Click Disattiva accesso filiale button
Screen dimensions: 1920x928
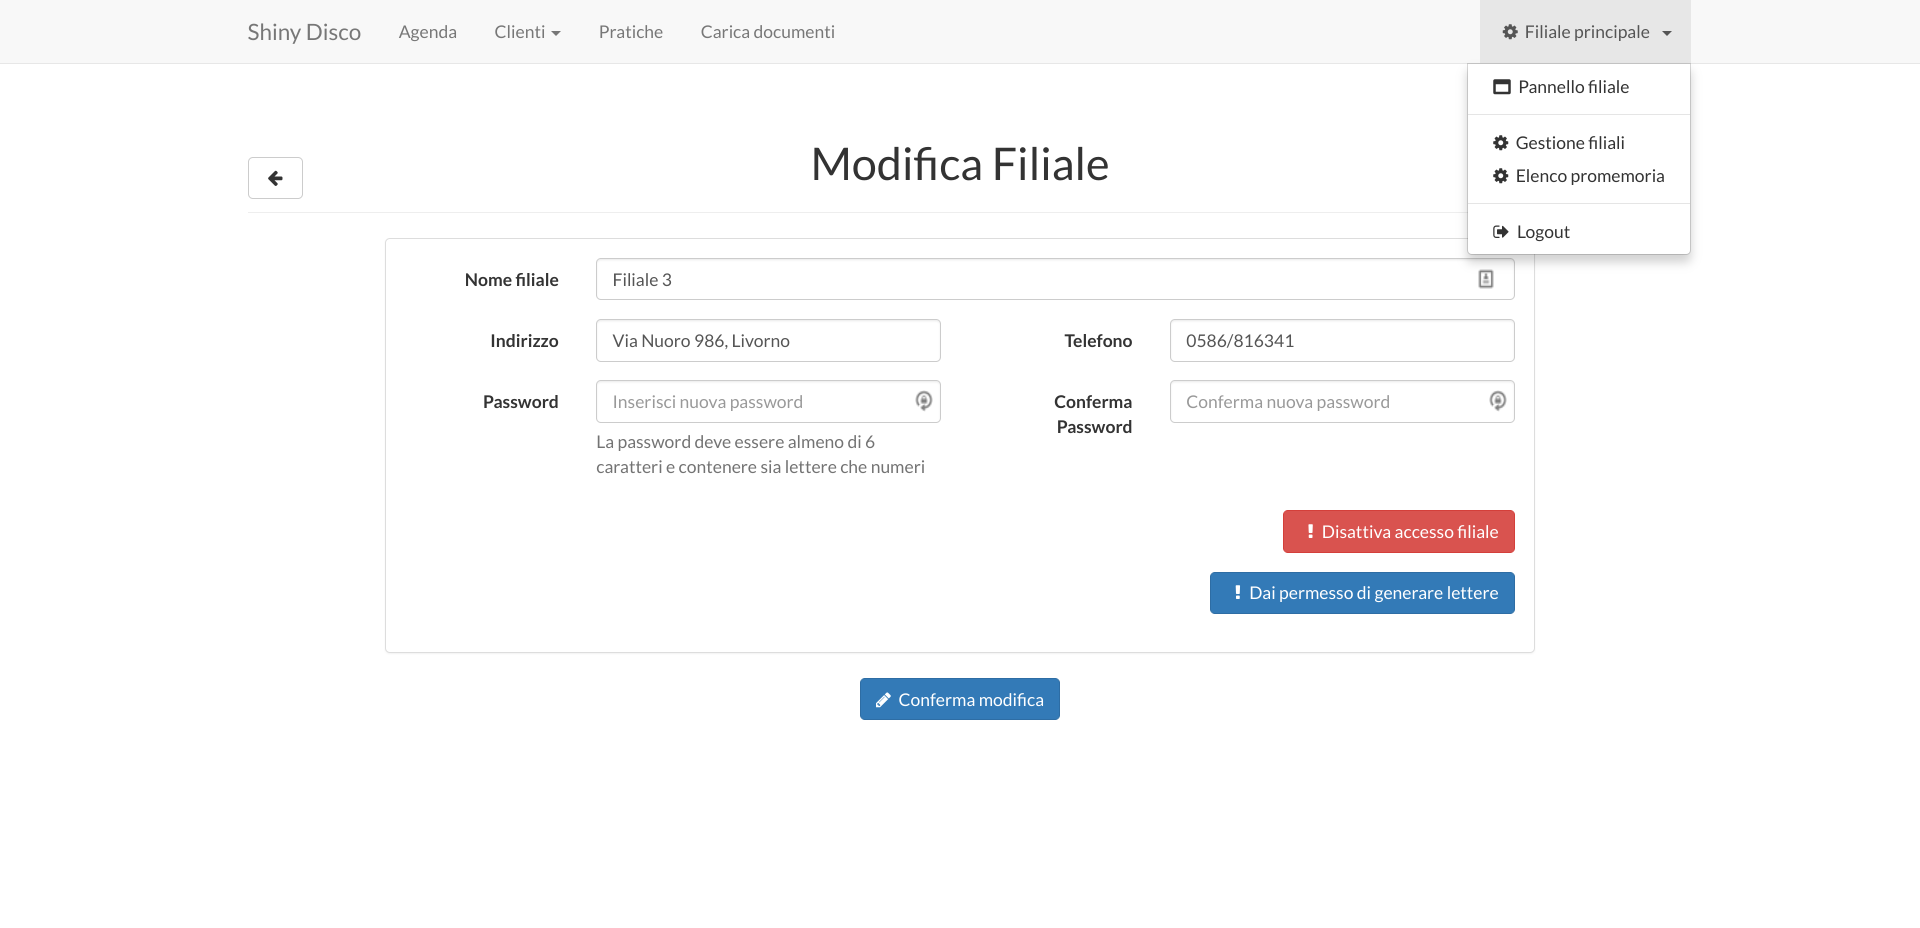[x=1398, y=531]
